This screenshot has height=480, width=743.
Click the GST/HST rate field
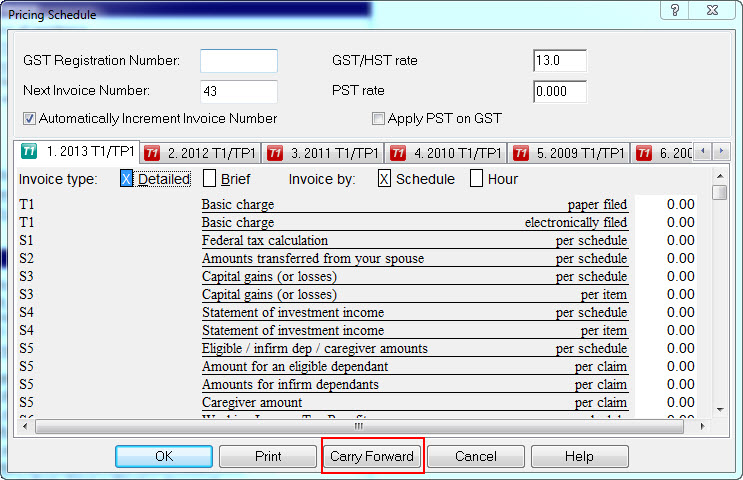click(x=560, y=61)
